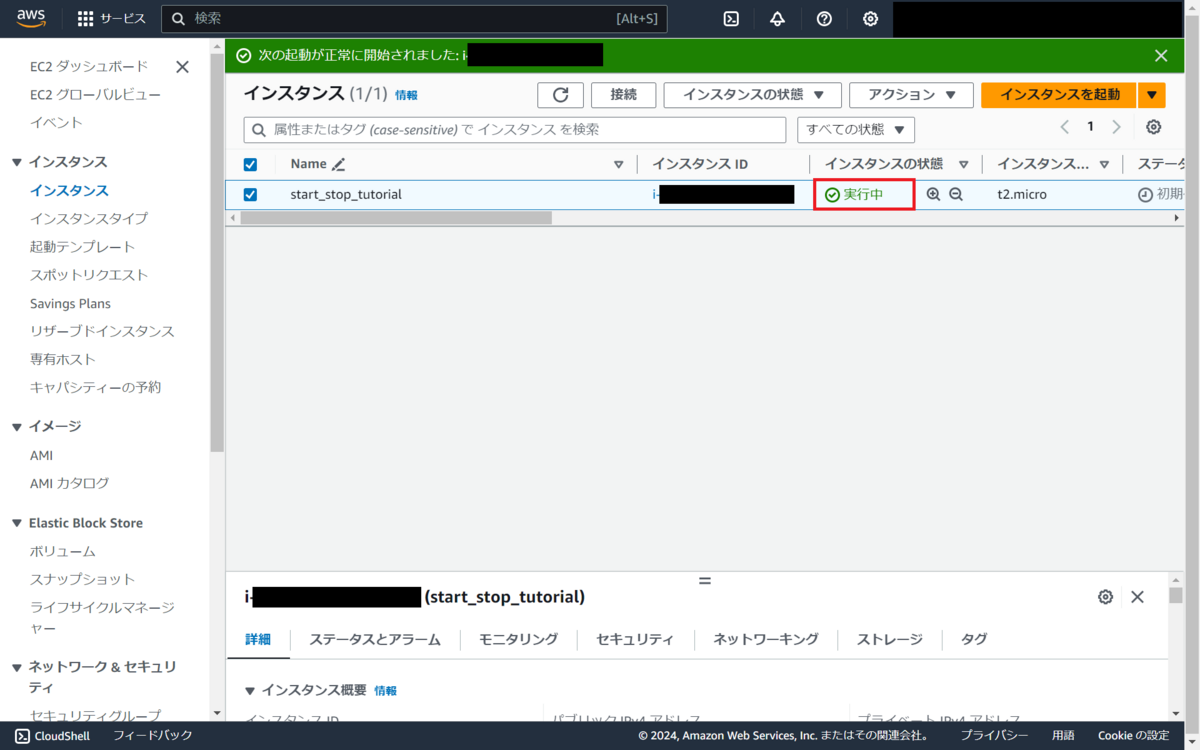Open EC2 グローバルビュー in sidebar
Viewport: 1200px width, 750px height.
95,94
